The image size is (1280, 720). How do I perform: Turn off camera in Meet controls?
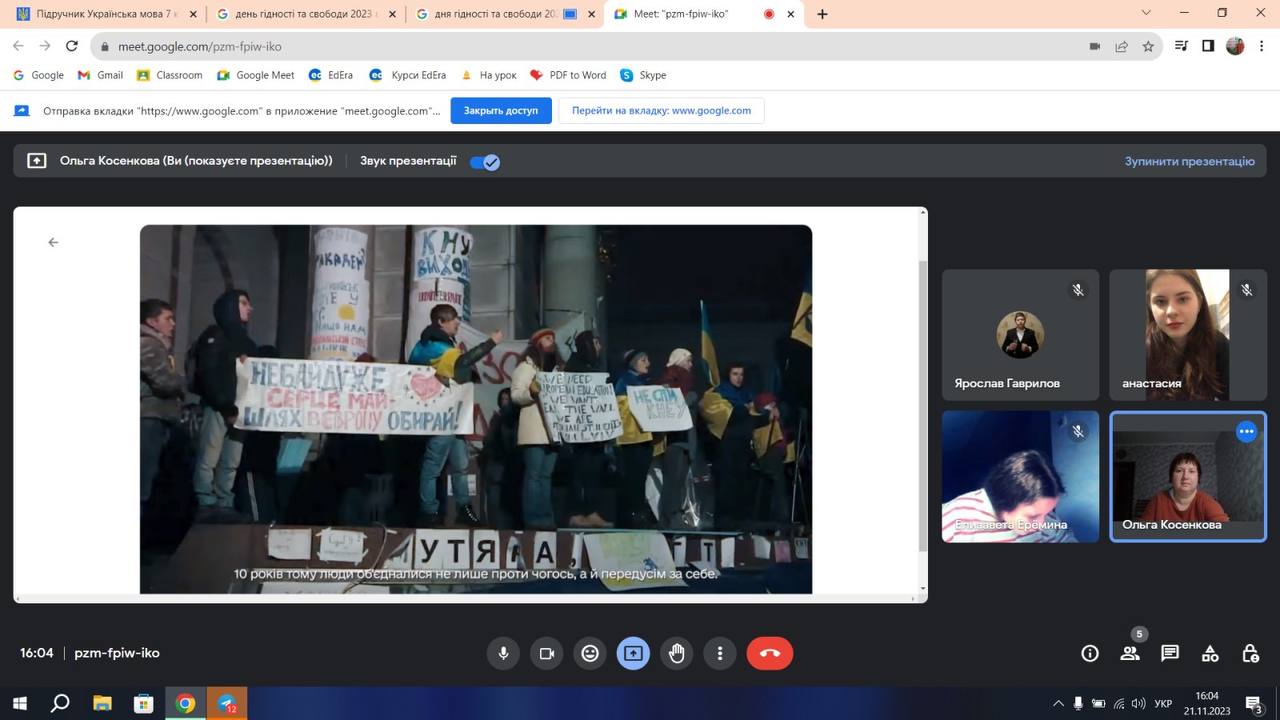[x=547, y=653]
